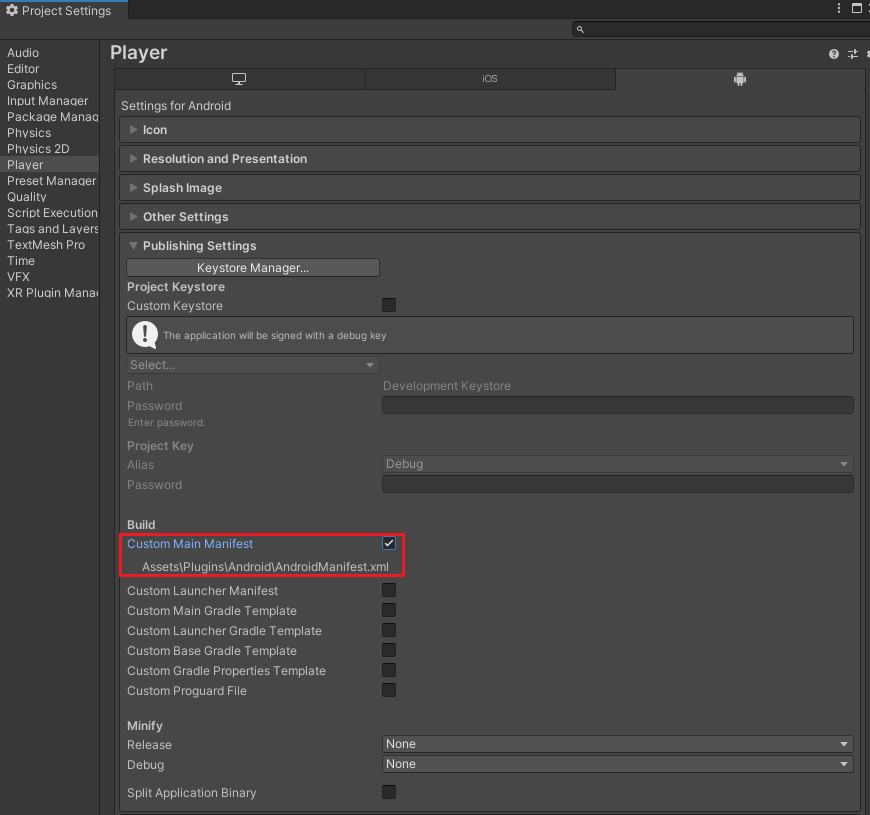Viewport: 870px width, 815px height.
Task: Open the Player settings help icon
Action: 833,54
